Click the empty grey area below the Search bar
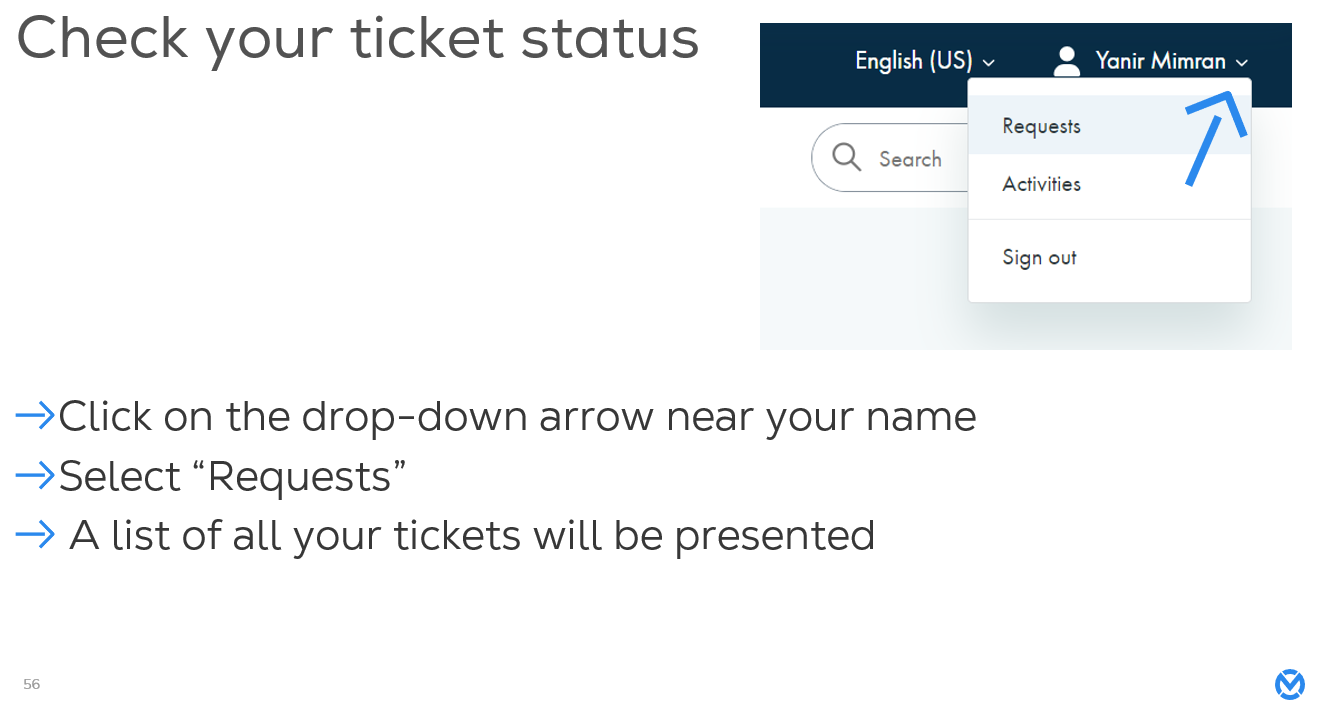The width and height of the screenshot is (1319, 707). pyautogui.click(x=860, y=280)
